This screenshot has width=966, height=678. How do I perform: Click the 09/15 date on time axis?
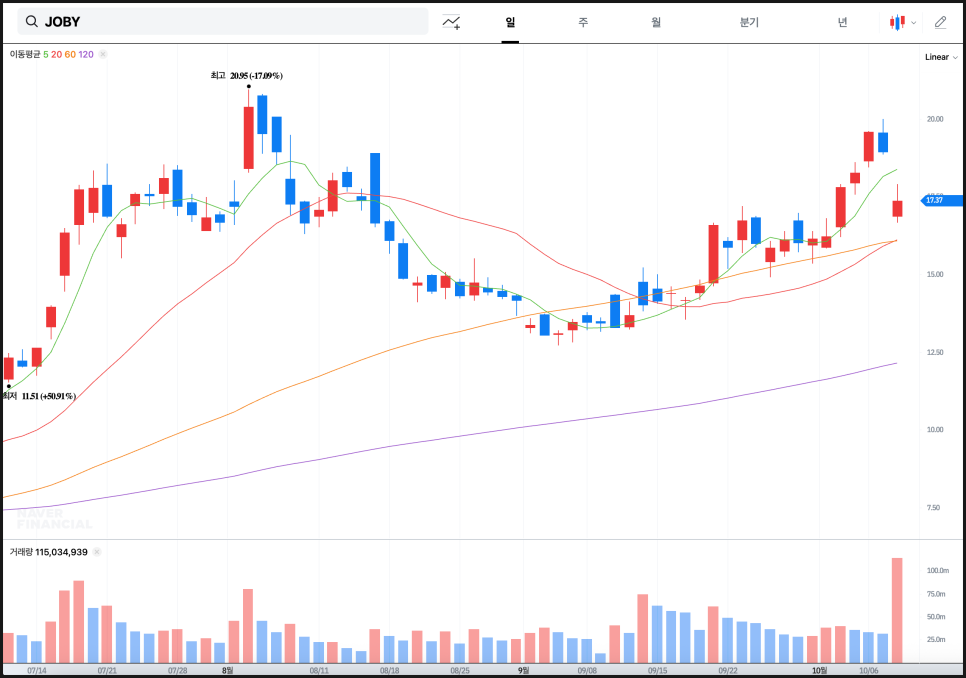point(658,671)
